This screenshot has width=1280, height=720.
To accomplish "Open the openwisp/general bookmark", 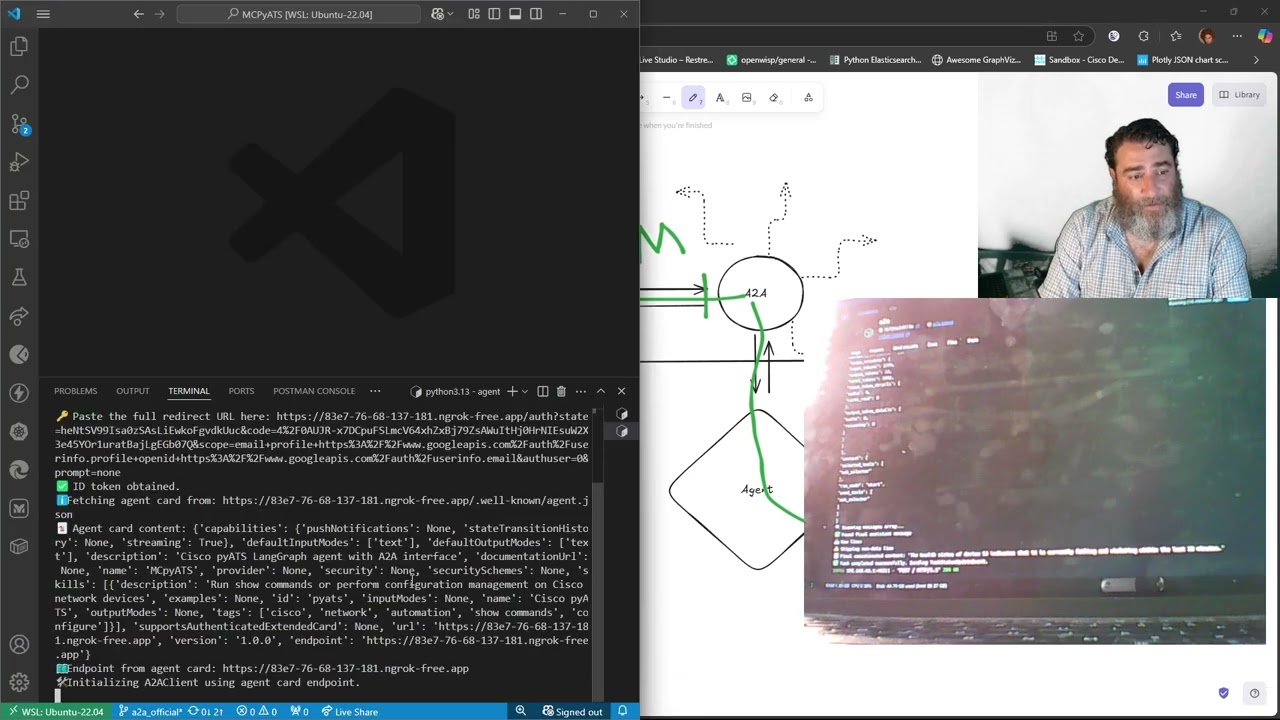I will click(x=771, y=60).
